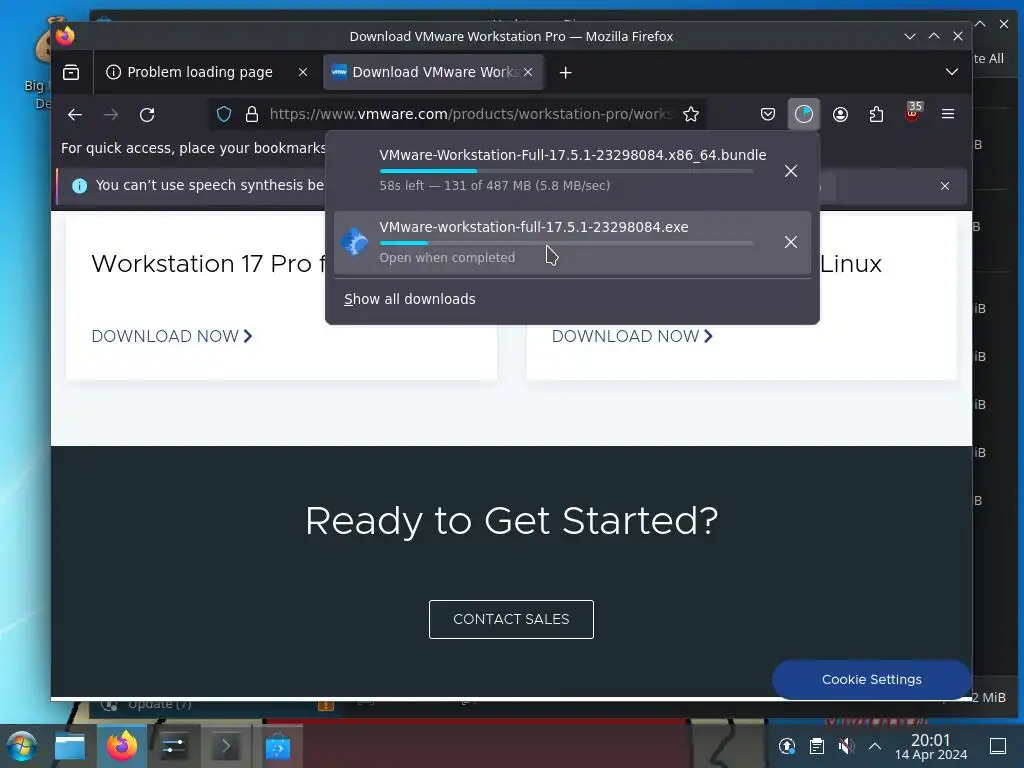This screenshot has height=768, width=1024.
Task: Select the Download VMware Workstation tab
Action: [x=435, y=72]
